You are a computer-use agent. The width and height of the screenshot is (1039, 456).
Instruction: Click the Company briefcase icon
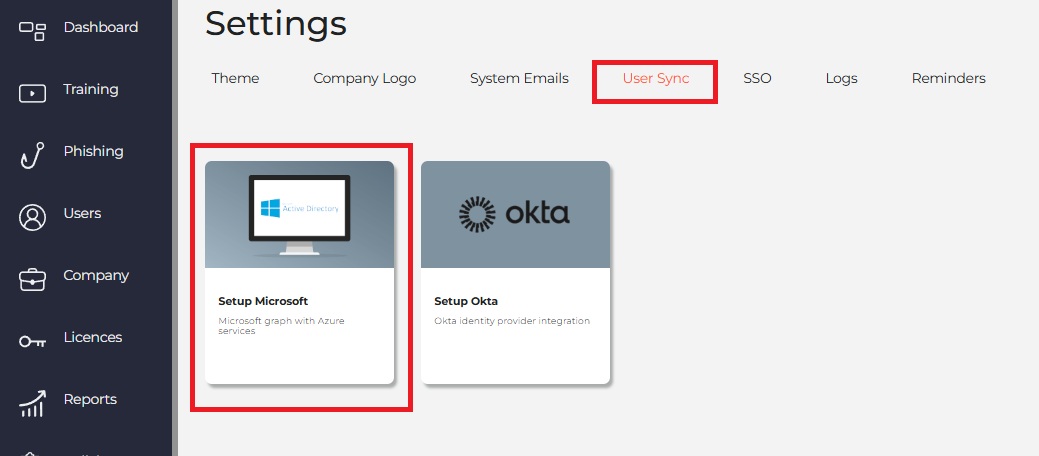(32, 280)
